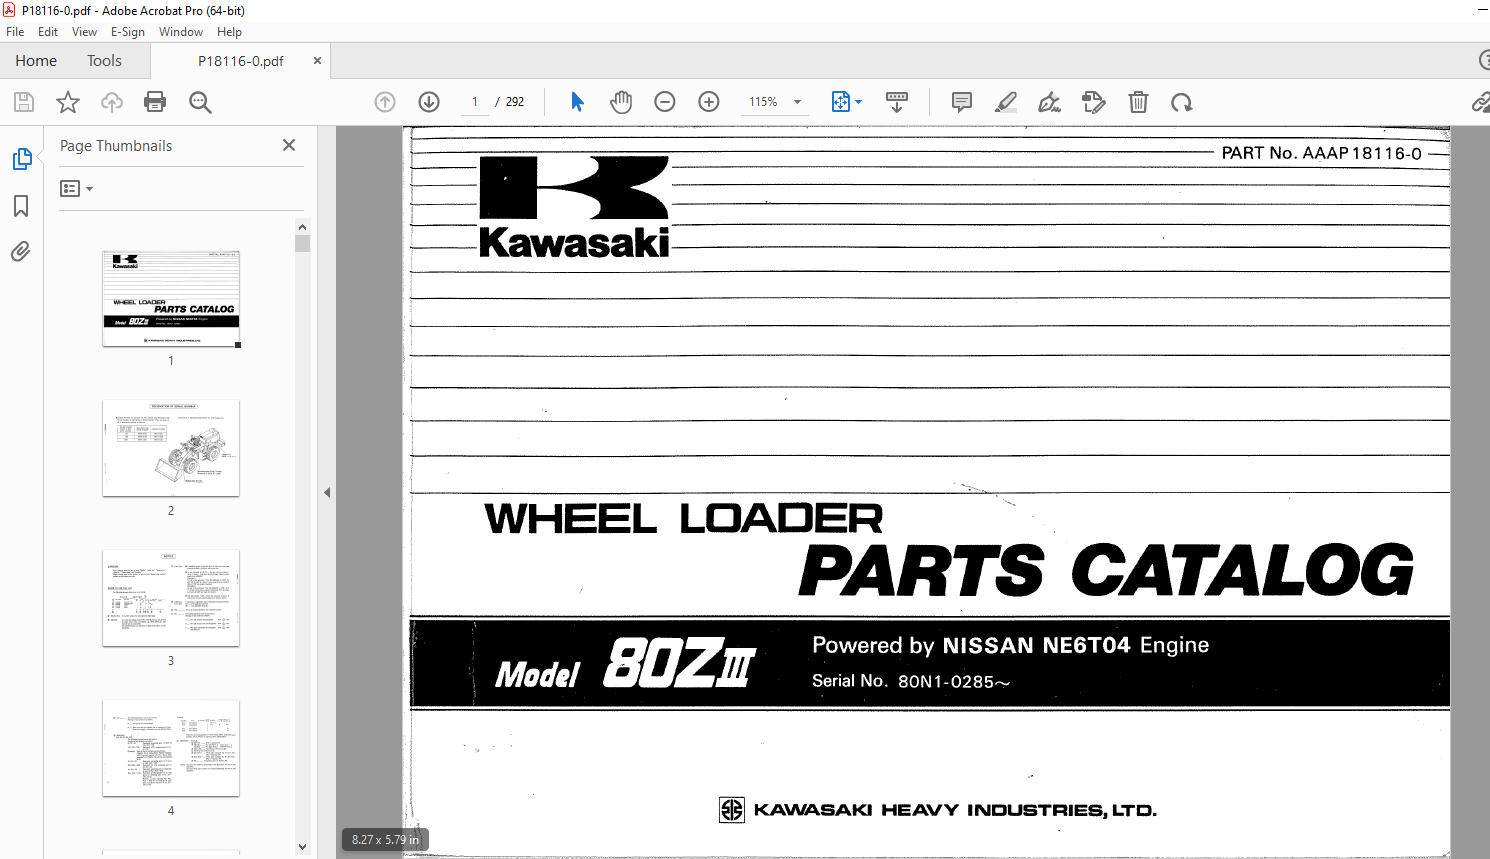Select page 4 thumbnail
Screen dimensions: 1490x859
(171, 748)
